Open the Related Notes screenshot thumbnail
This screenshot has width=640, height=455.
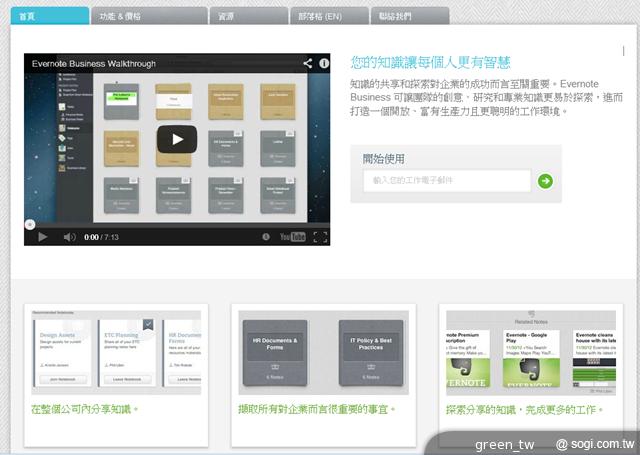click(531, 353)
